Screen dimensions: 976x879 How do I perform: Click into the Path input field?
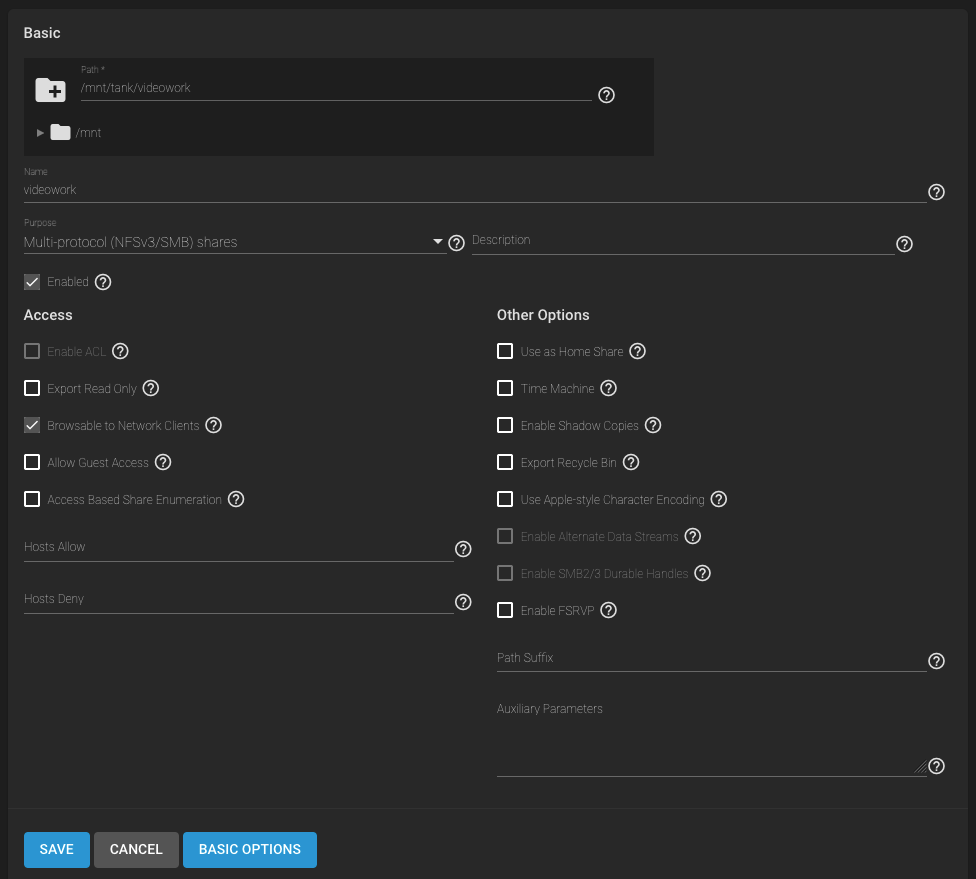(336, 88)
